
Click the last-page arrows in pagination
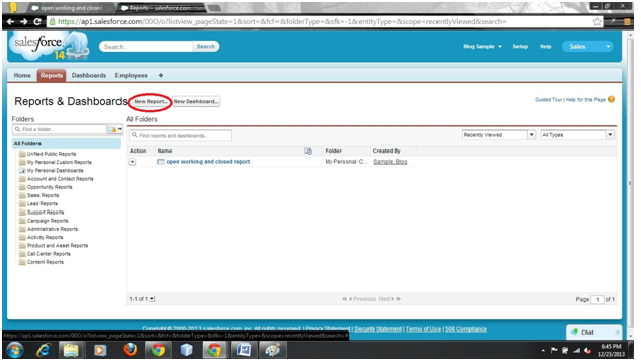click(x=399, y=299)
